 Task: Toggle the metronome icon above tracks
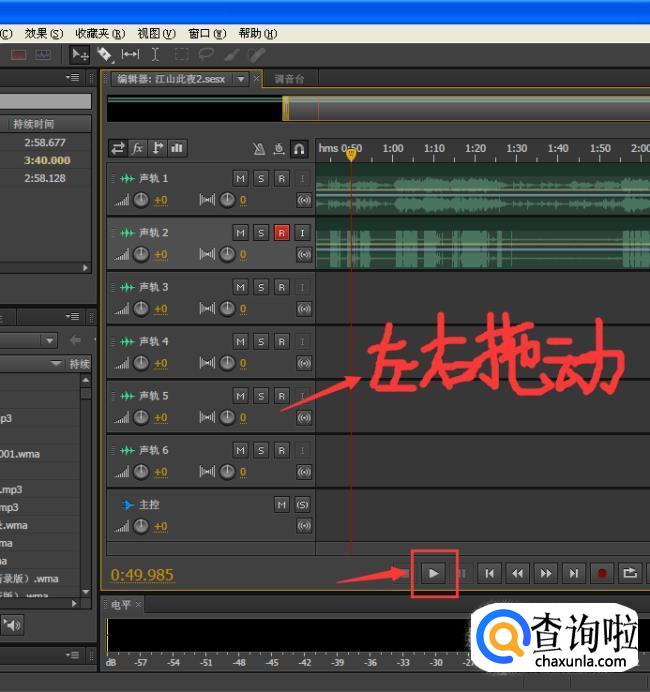click(259, 149)
